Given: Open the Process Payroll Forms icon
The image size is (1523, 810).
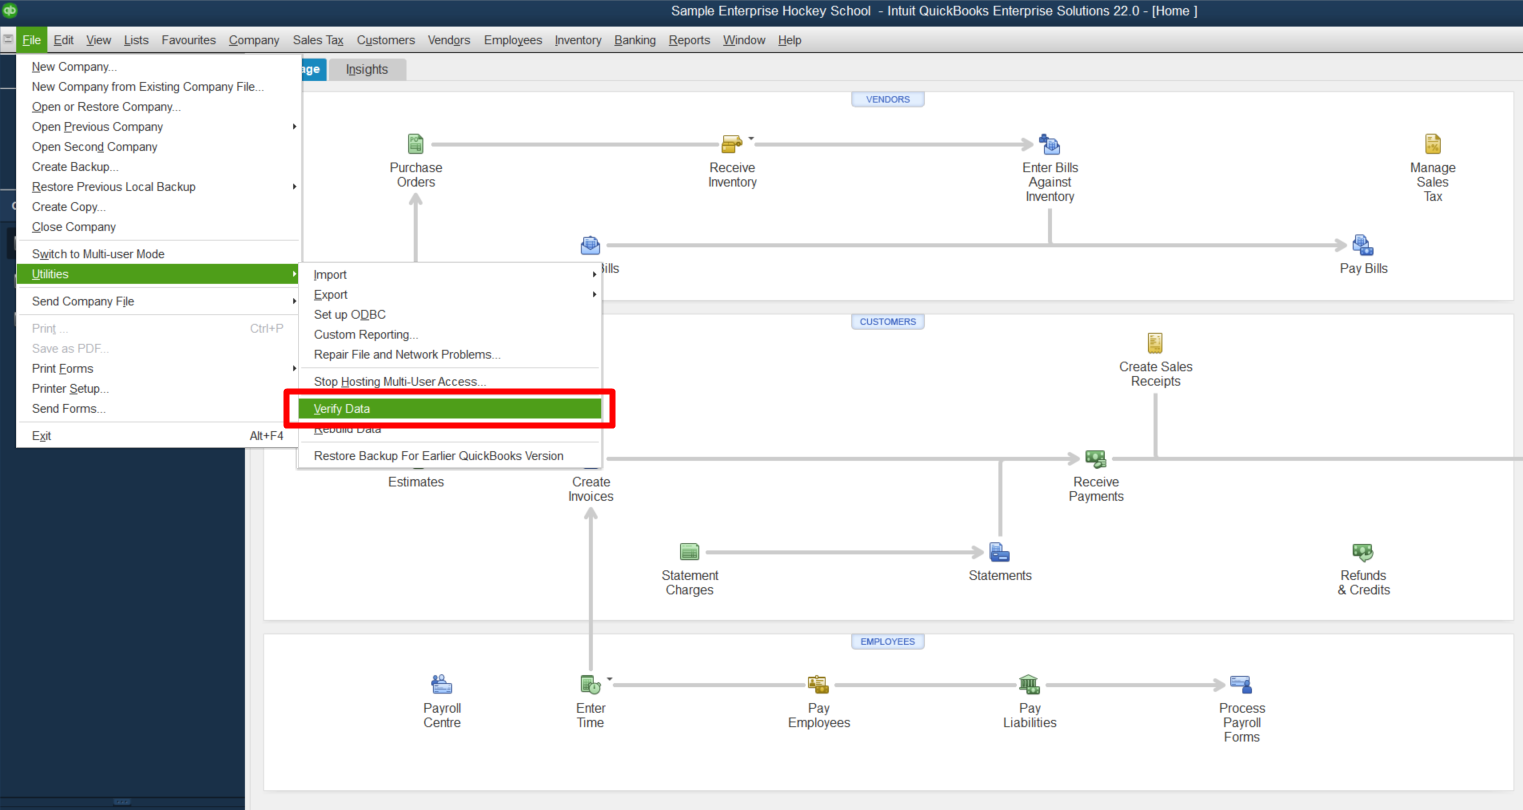Looking at the screenshot, I should point(1241,685).
